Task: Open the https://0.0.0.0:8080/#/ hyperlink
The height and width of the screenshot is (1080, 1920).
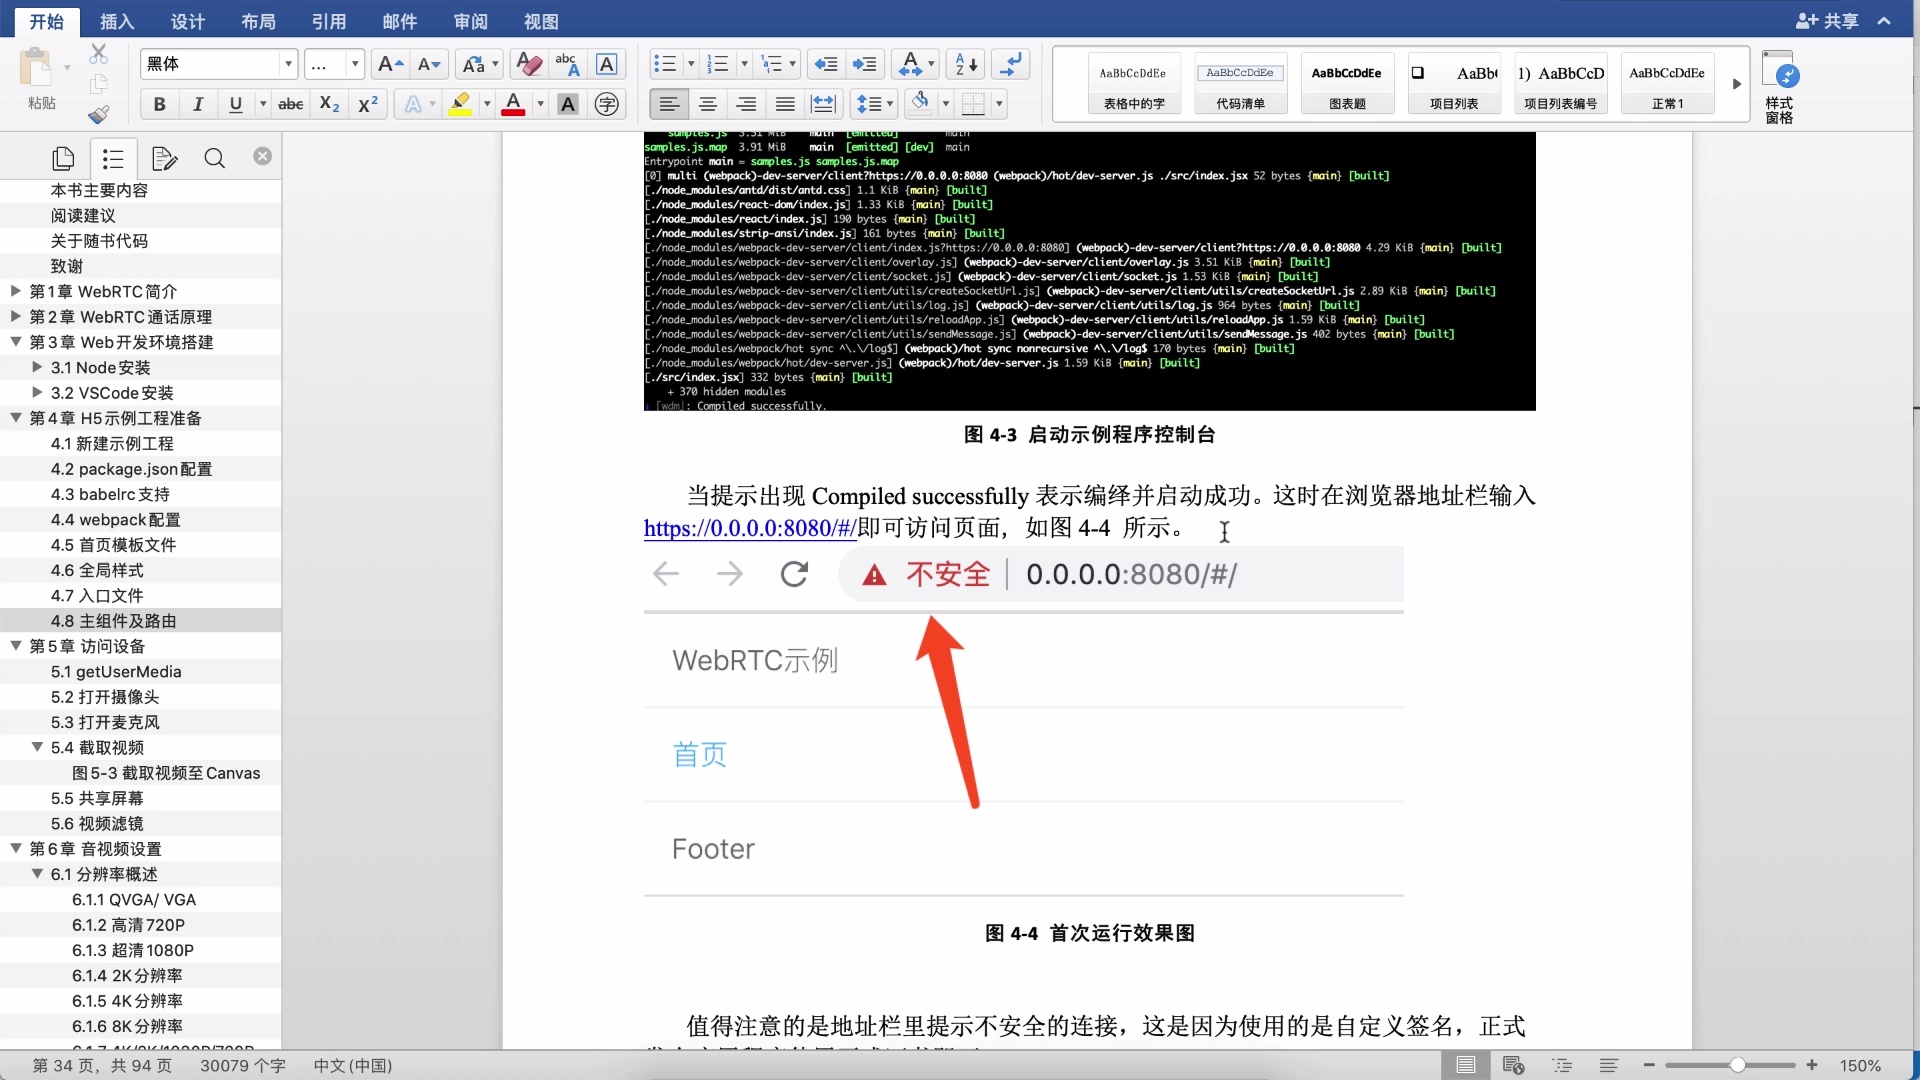Action: coord(750,528)
